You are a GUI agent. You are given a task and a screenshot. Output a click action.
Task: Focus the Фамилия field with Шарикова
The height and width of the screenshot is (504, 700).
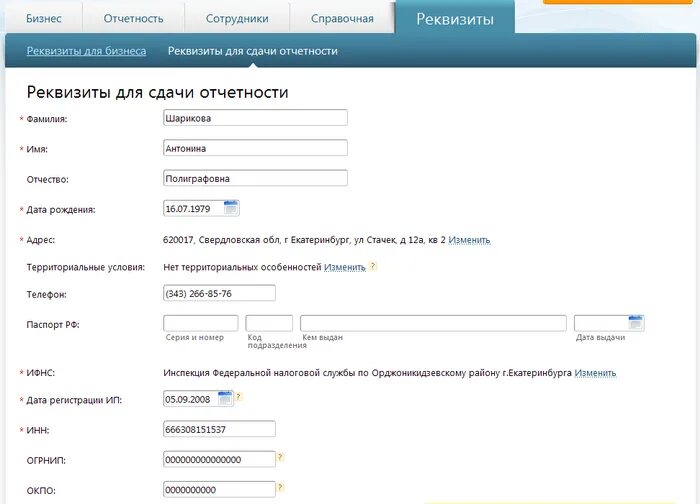[x=255, y=118]
